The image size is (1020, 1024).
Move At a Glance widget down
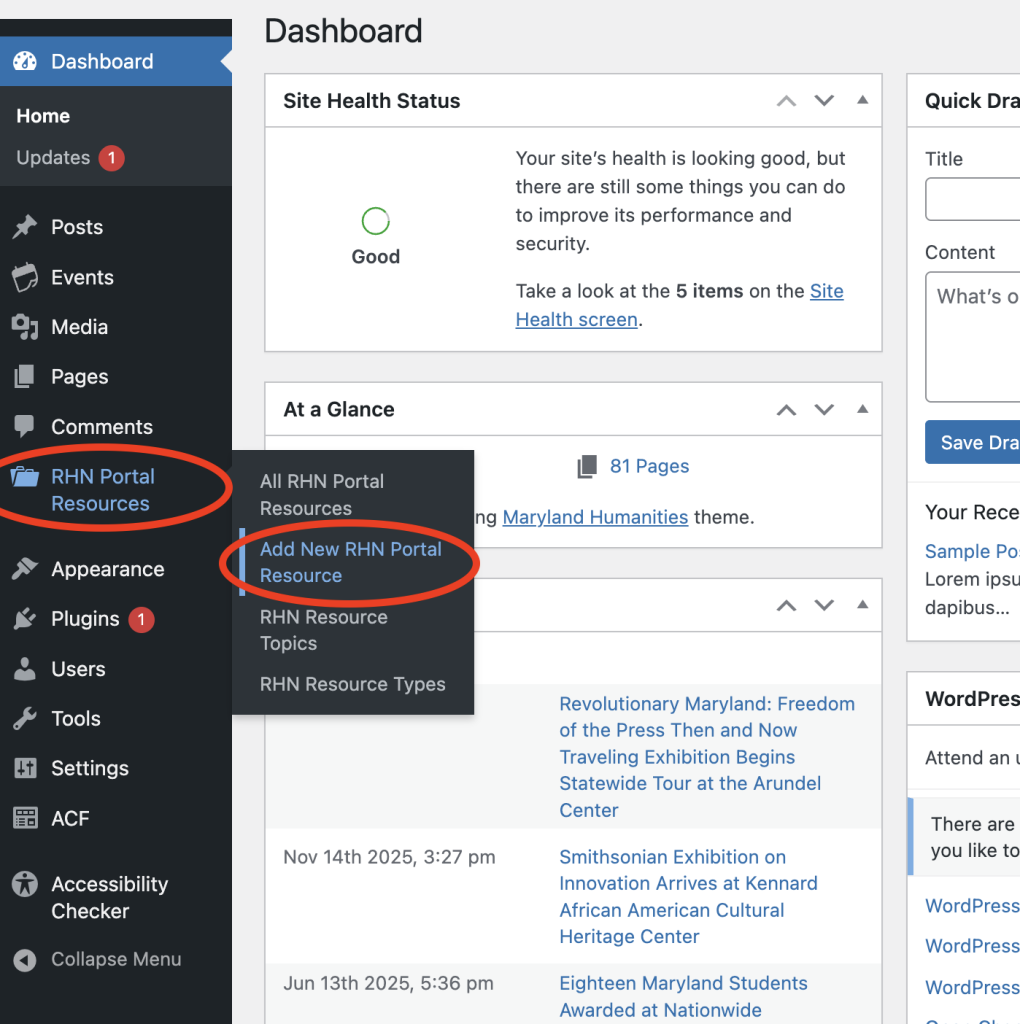pos(824,409)
